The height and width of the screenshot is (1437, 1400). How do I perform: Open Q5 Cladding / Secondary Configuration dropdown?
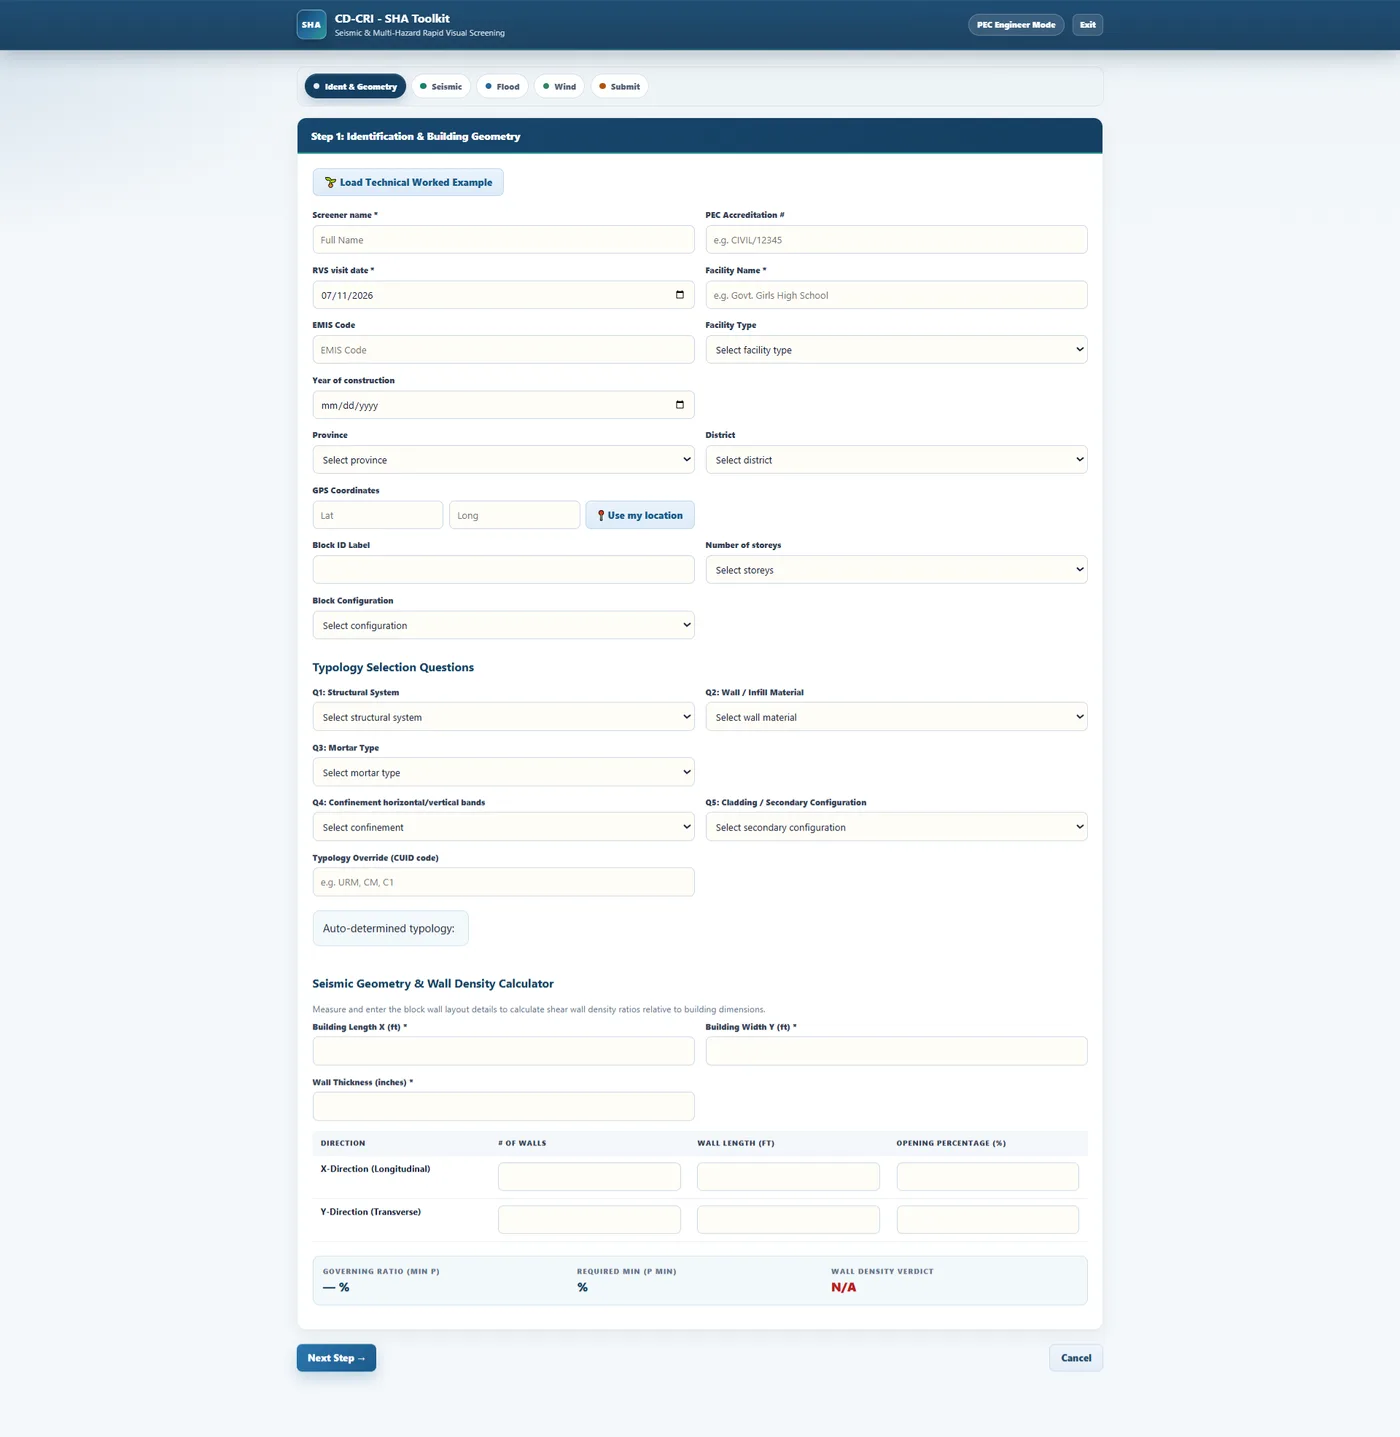point(896,827)
